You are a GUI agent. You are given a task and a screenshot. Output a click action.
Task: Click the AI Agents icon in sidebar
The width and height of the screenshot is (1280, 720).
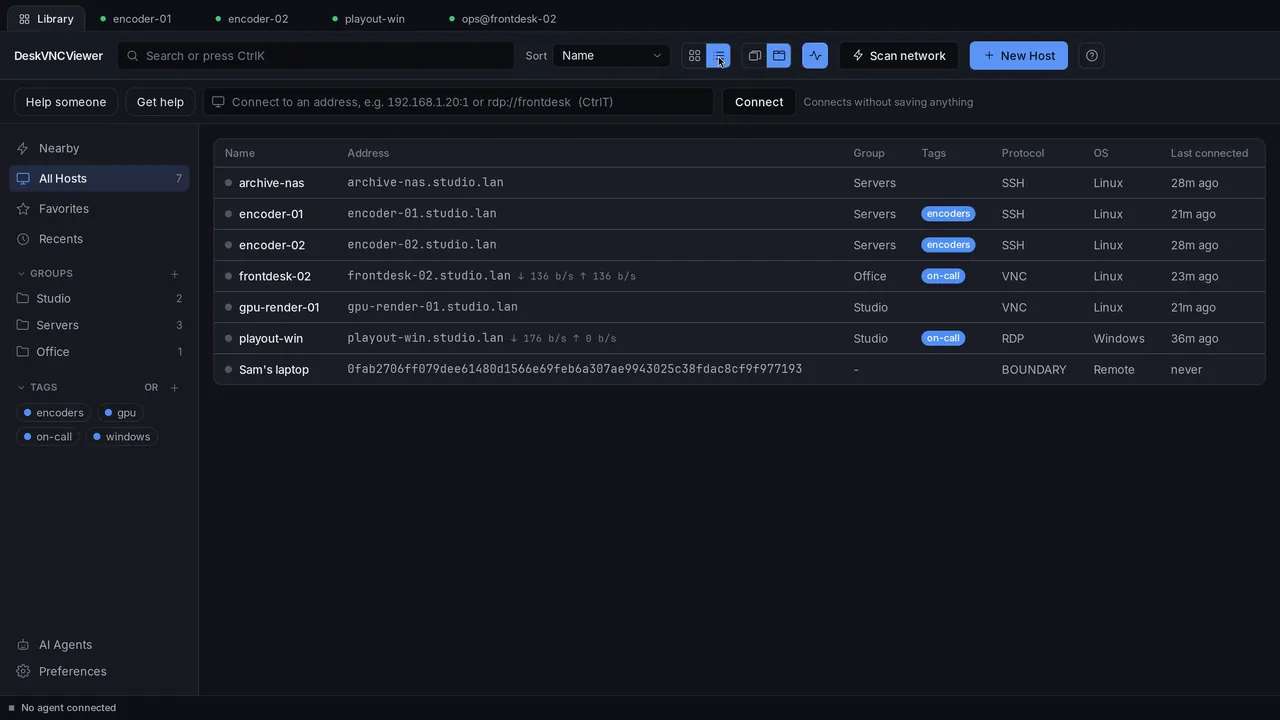pos(23,645)
